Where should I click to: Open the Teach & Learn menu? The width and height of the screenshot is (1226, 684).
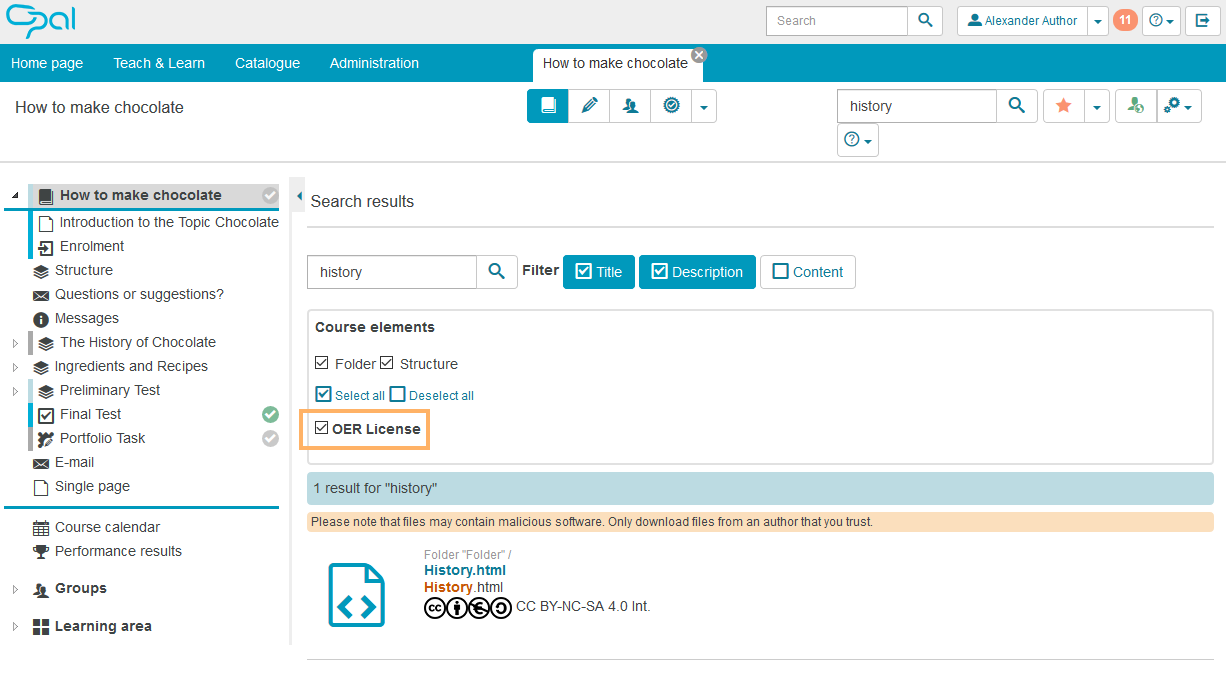tap(159, 63)
